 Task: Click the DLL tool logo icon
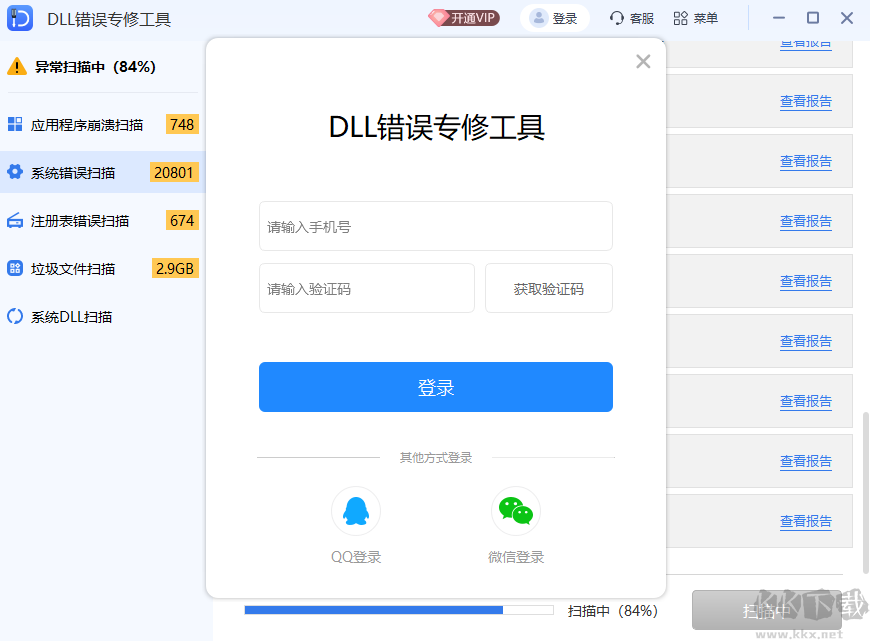[20, 17]
